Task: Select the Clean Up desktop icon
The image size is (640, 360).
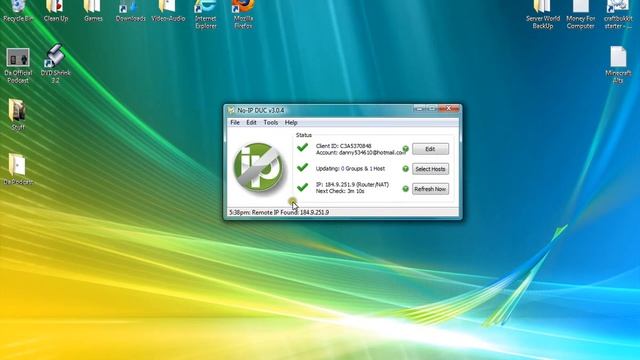Action: (x=56, y=11)
